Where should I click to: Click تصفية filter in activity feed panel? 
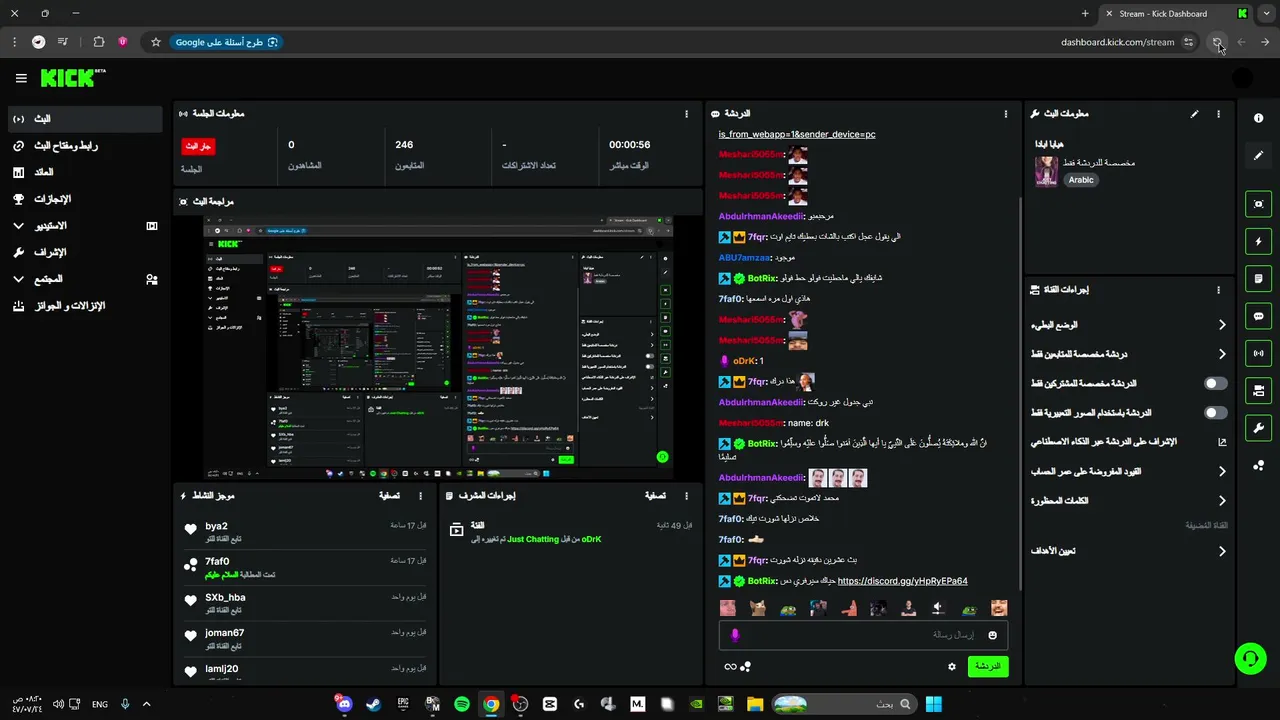click(x=389, y=496)
